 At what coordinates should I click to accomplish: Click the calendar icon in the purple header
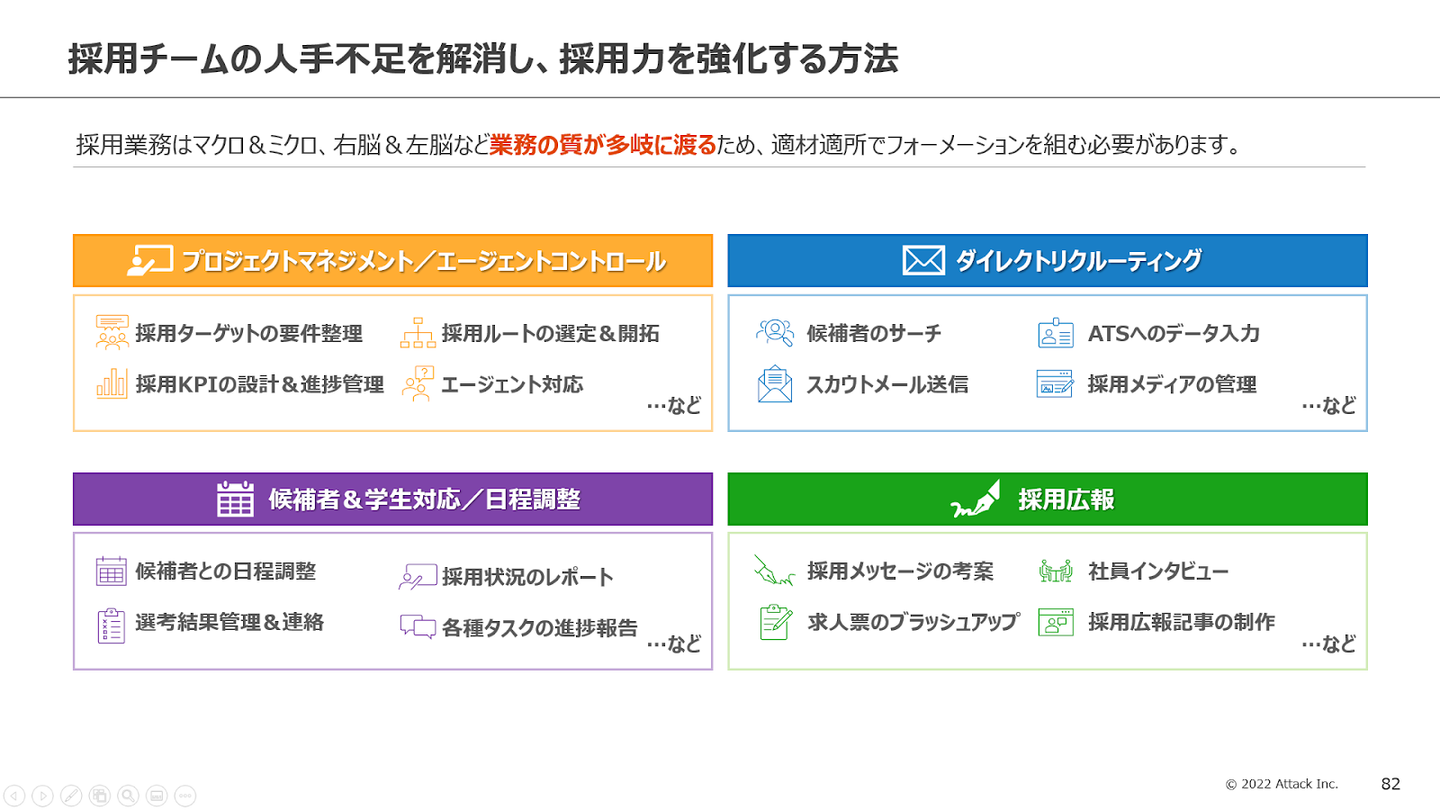(x=235, y=498)
